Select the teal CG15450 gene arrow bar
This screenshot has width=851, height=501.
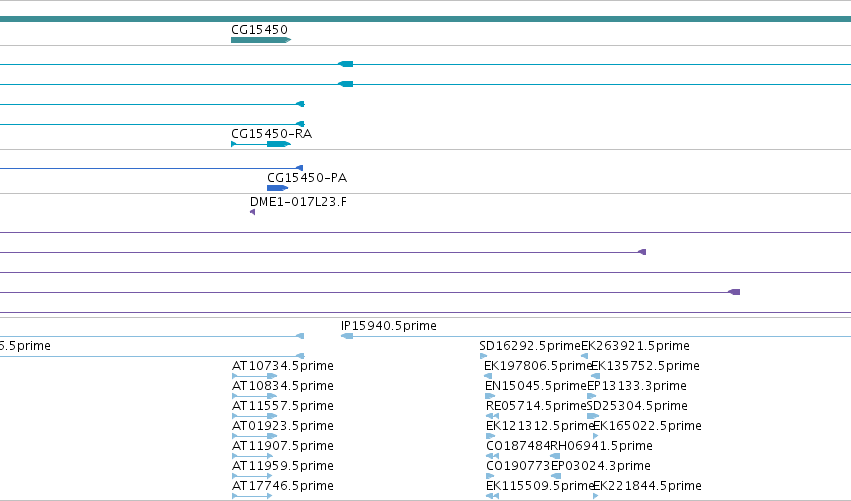point(261,40)
